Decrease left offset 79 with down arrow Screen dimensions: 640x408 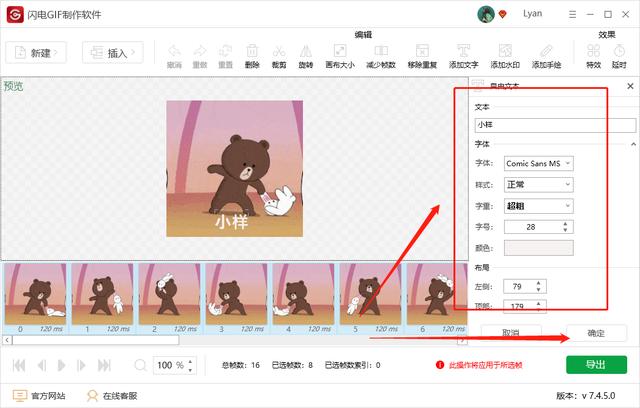pos(538,290)
